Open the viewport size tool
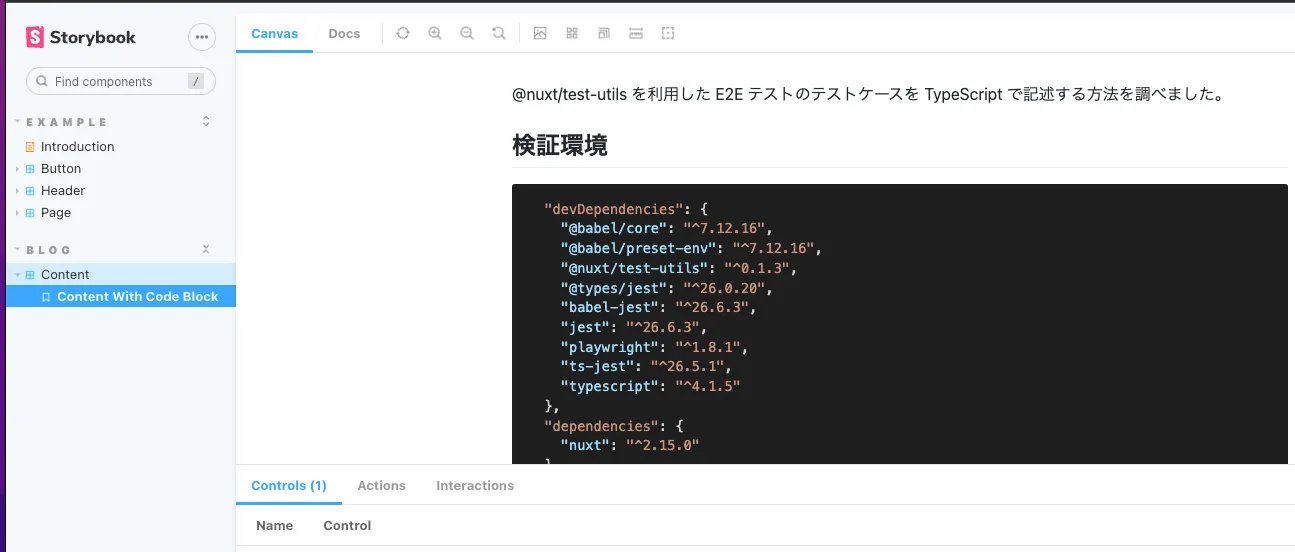Screen dimensions: 1295x552 coord(604,33)
